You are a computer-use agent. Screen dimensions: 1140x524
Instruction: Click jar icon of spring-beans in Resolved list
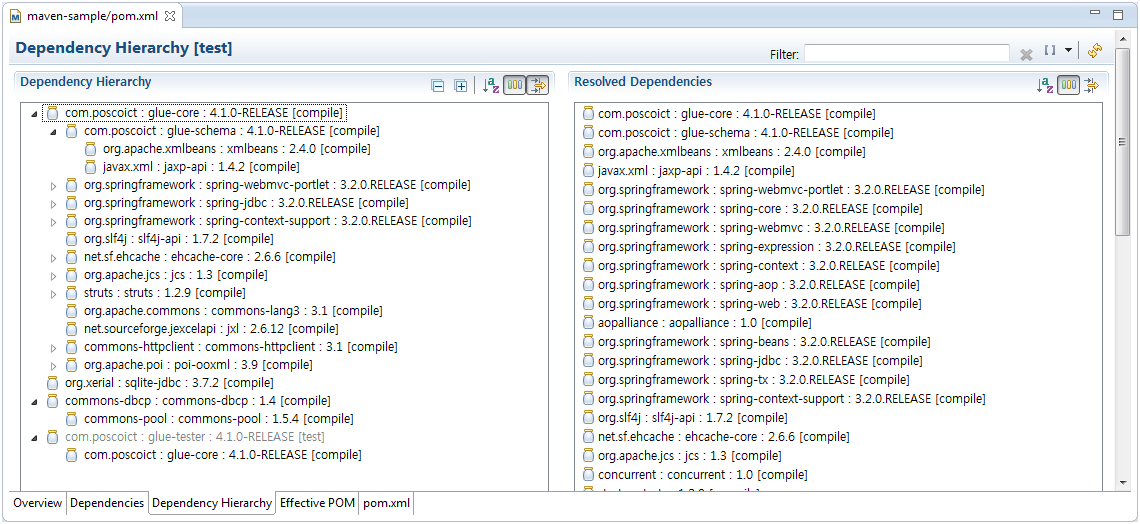[589, 342]
